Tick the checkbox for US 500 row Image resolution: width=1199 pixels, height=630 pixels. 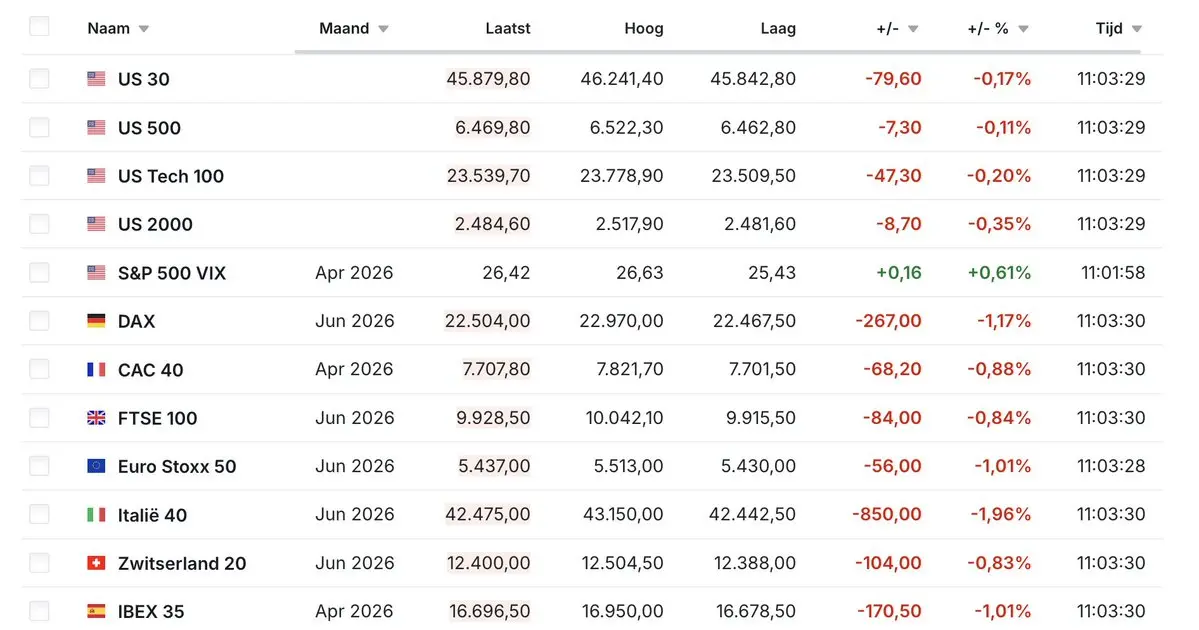pos(39,127)
